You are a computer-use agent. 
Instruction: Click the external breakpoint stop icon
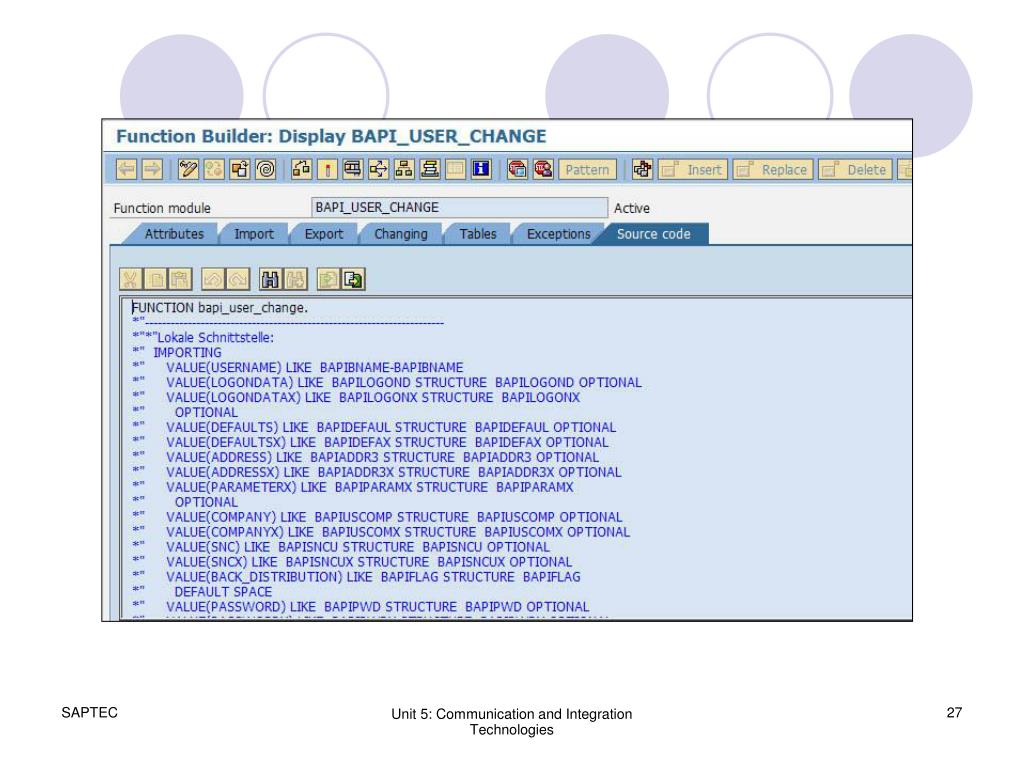[x=543, y=170]
